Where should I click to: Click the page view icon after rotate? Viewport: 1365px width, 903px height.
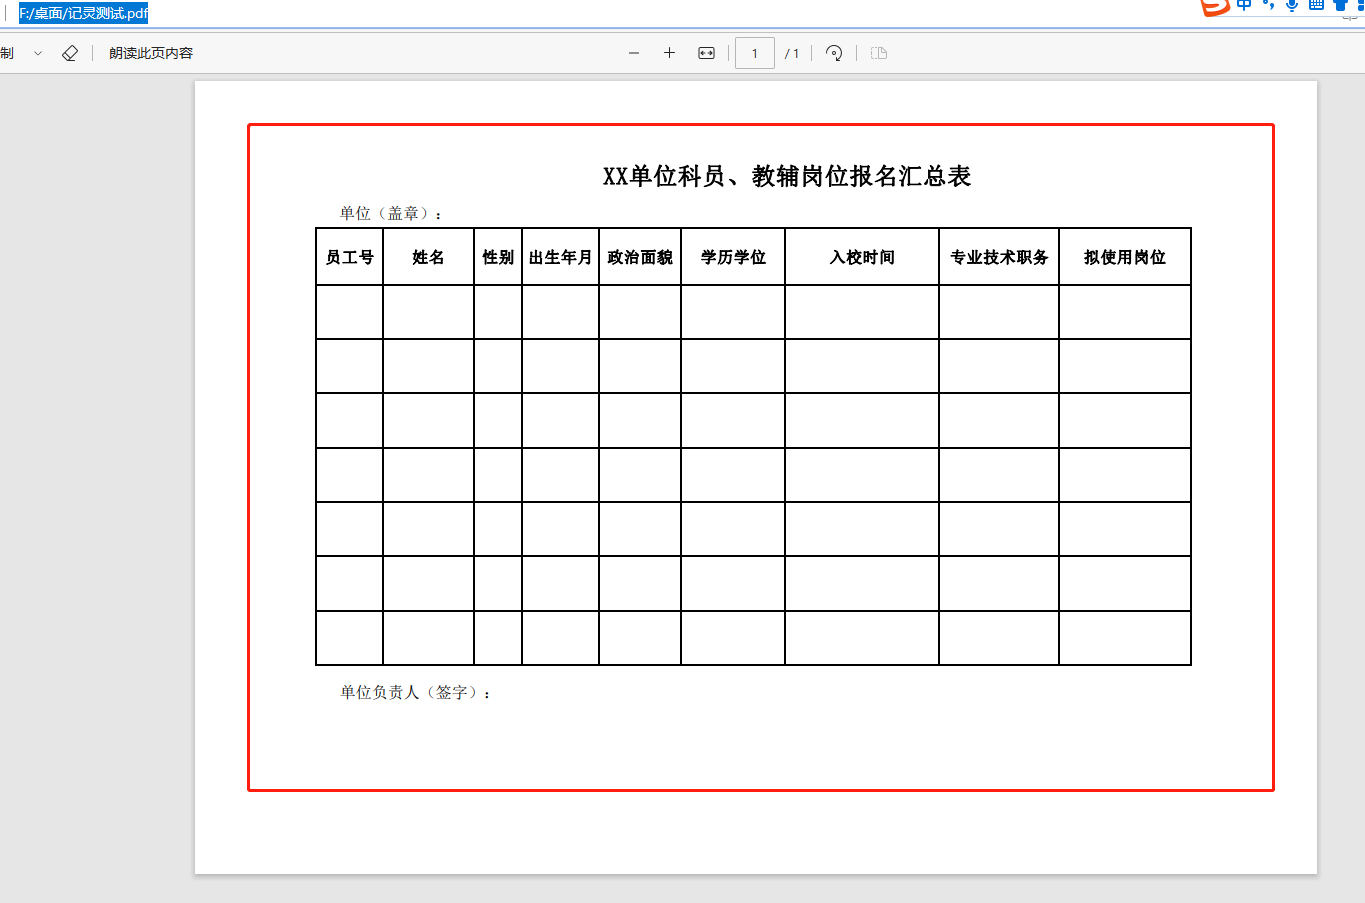click(x=879, y=53)
